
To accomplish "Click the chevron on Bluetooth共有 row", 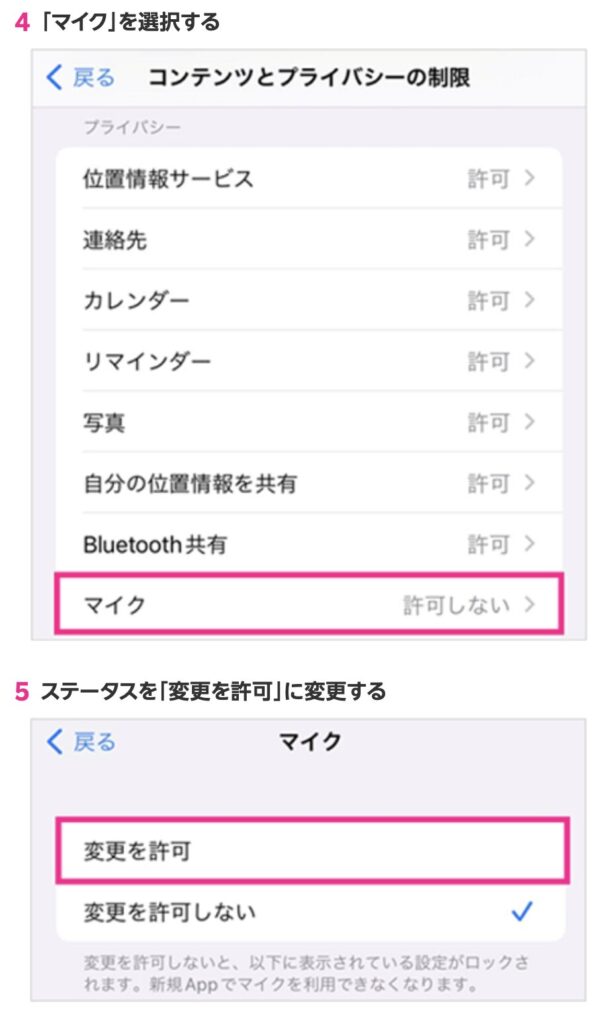I will pos(530,545).
